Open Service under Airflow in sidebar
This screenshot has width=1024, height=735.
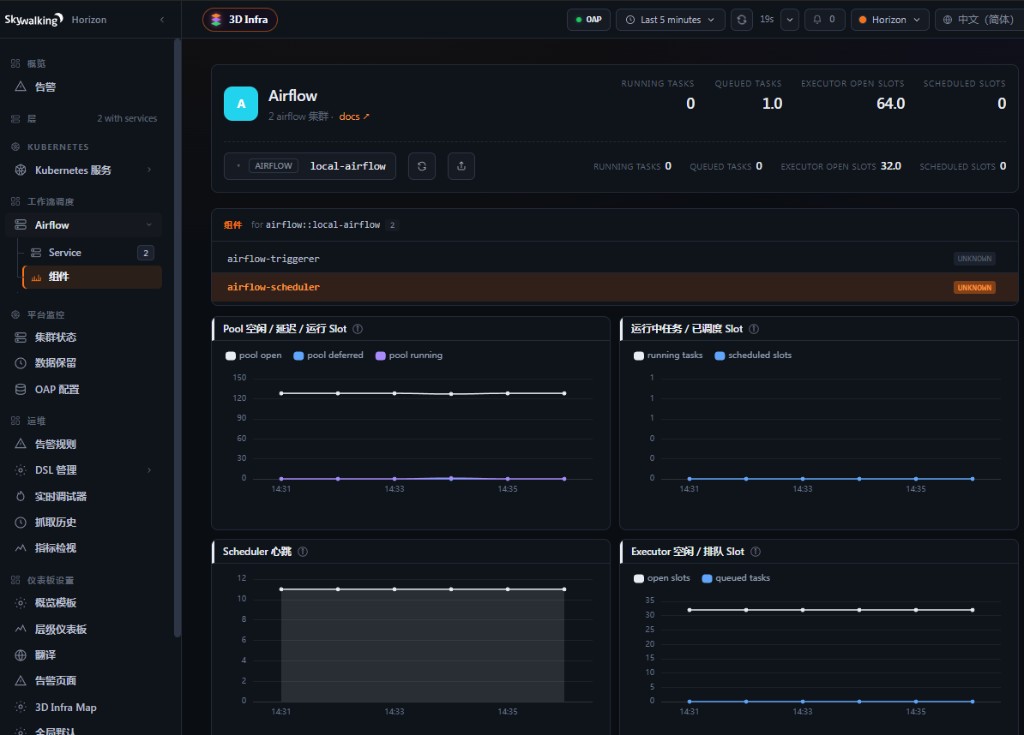click(x=92, y=252)
